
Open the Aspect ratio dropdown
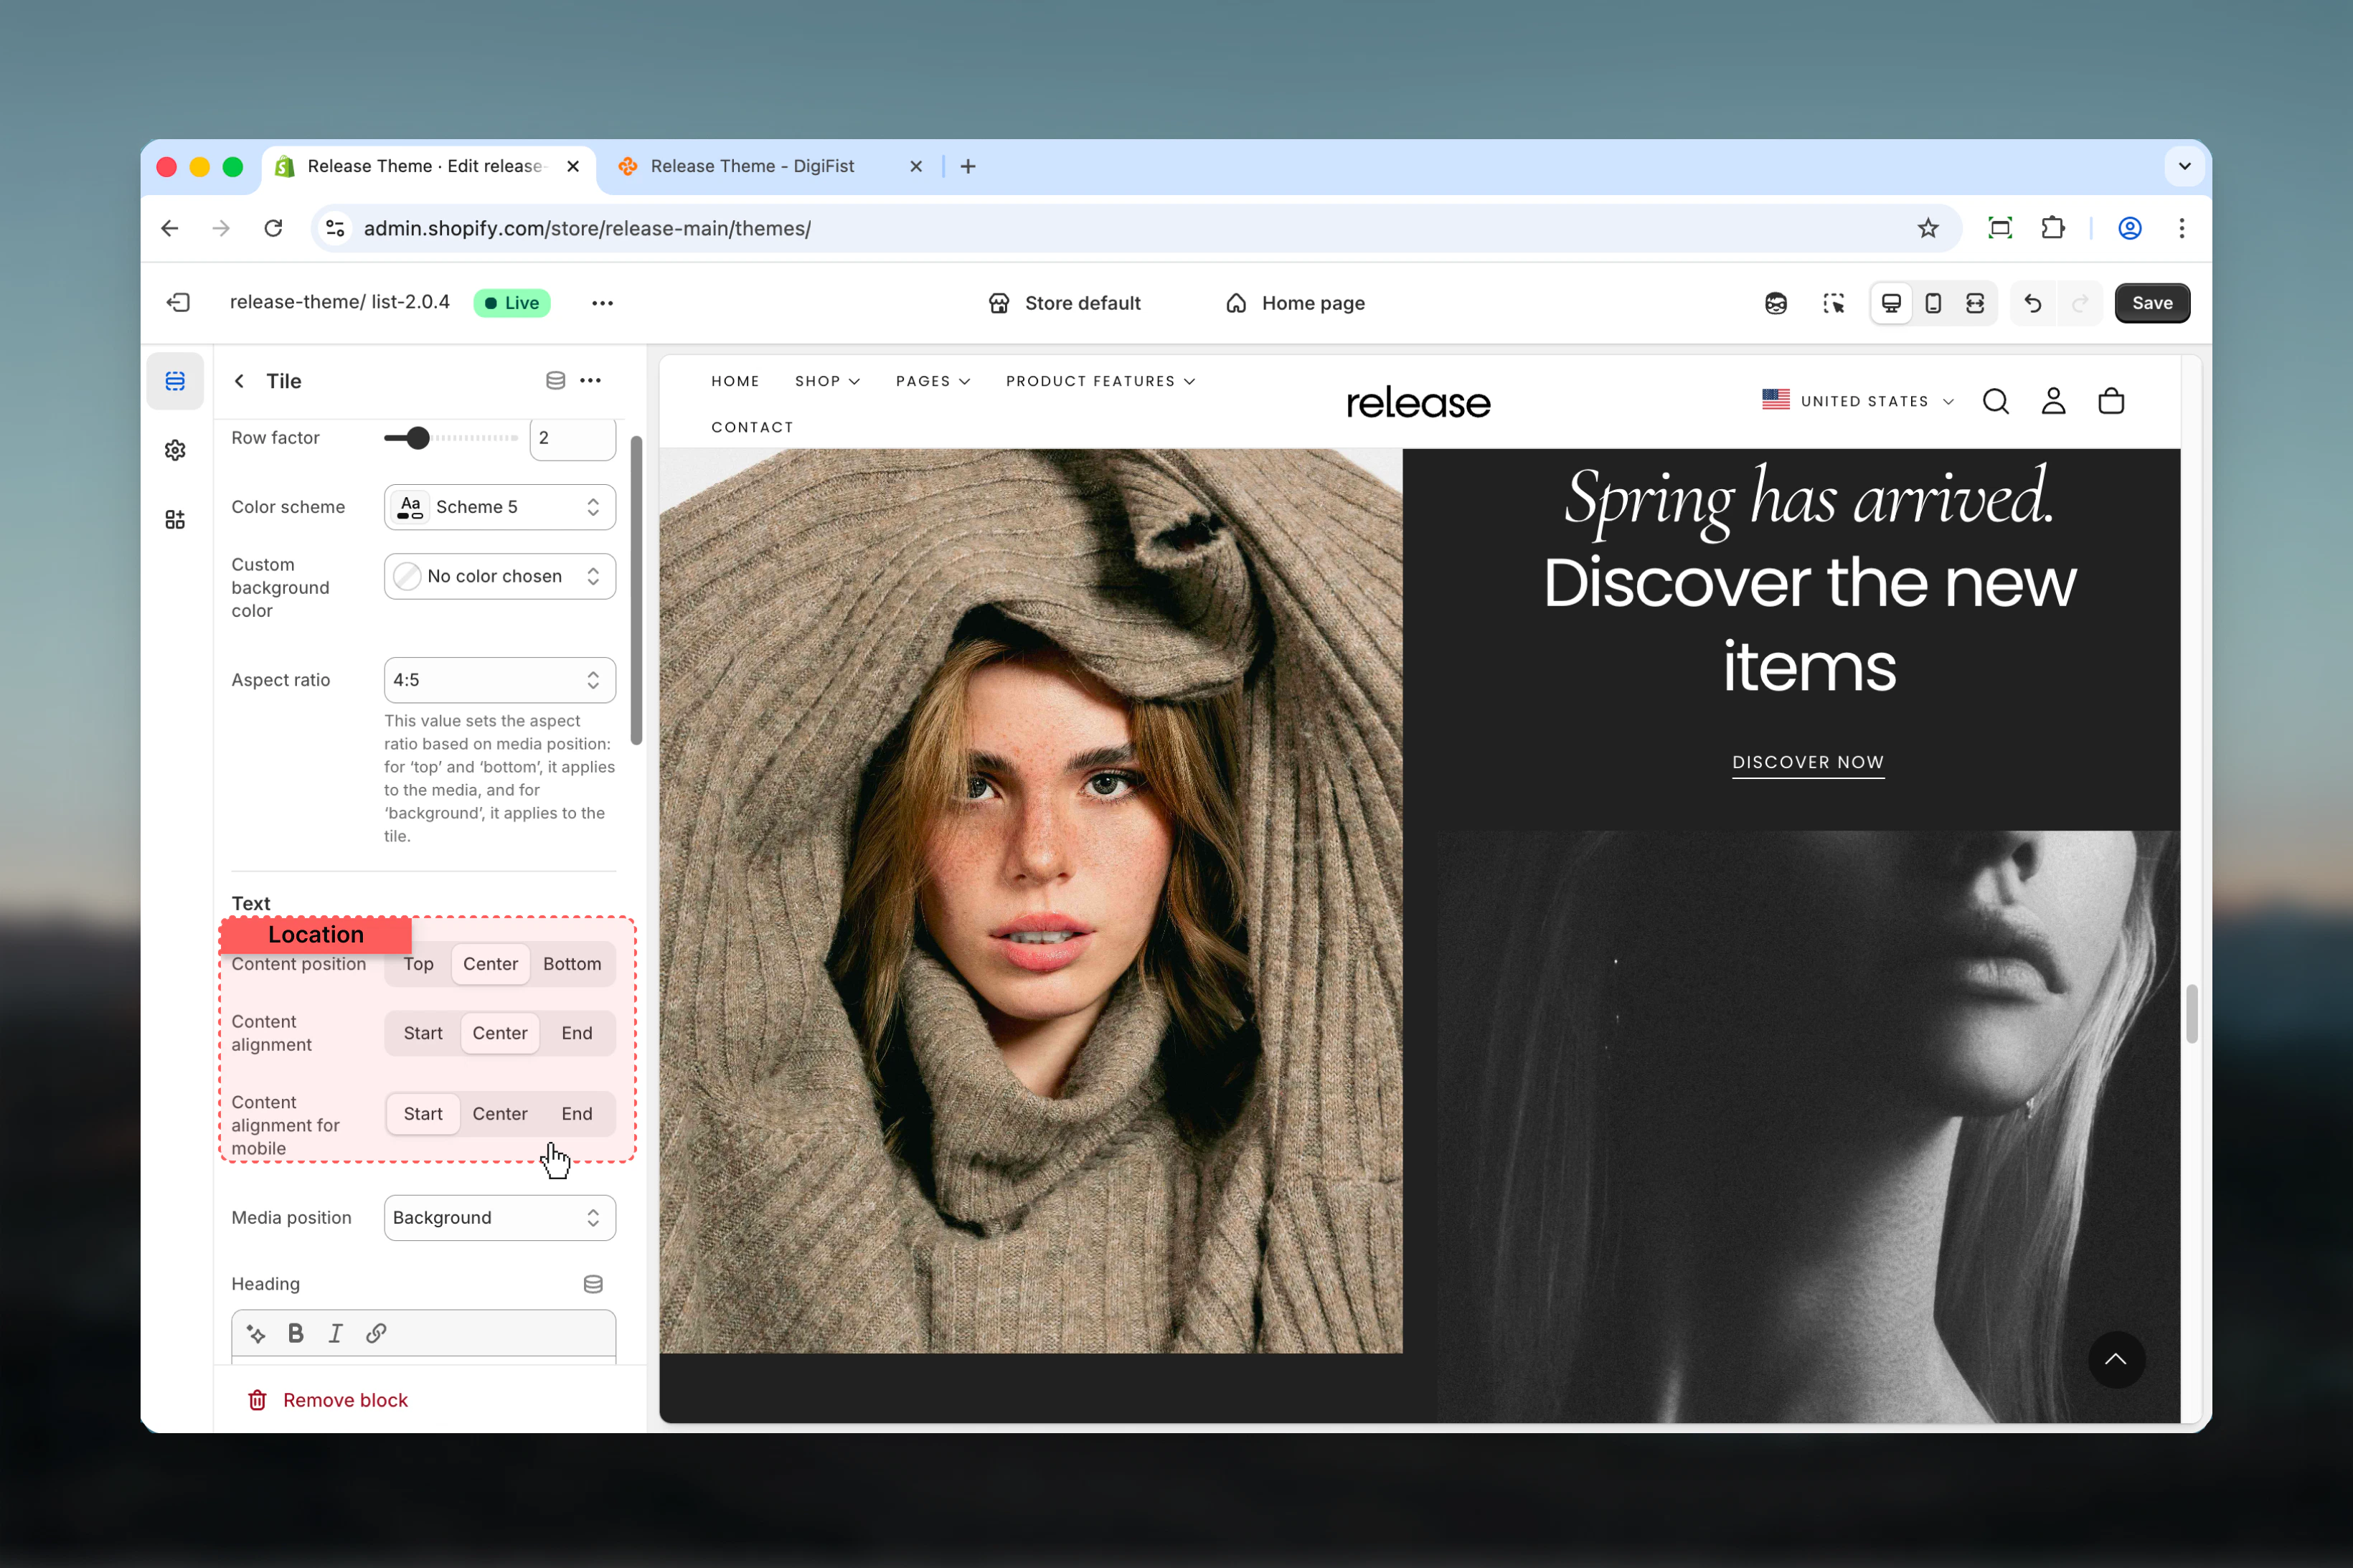(x=500, y=680)
